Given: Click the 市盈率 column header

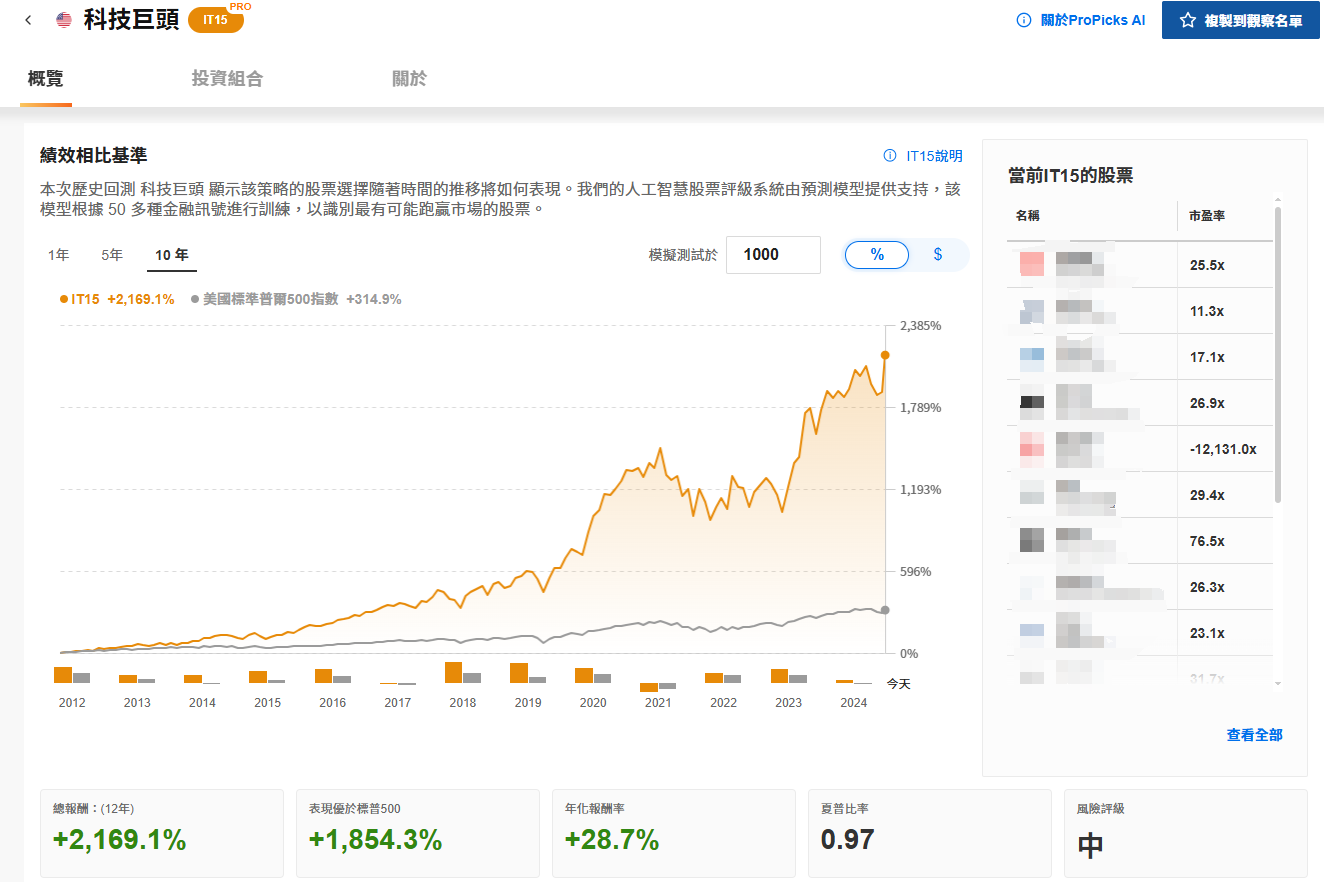Looking at the screenshot, I should (x=1207, y=215).
